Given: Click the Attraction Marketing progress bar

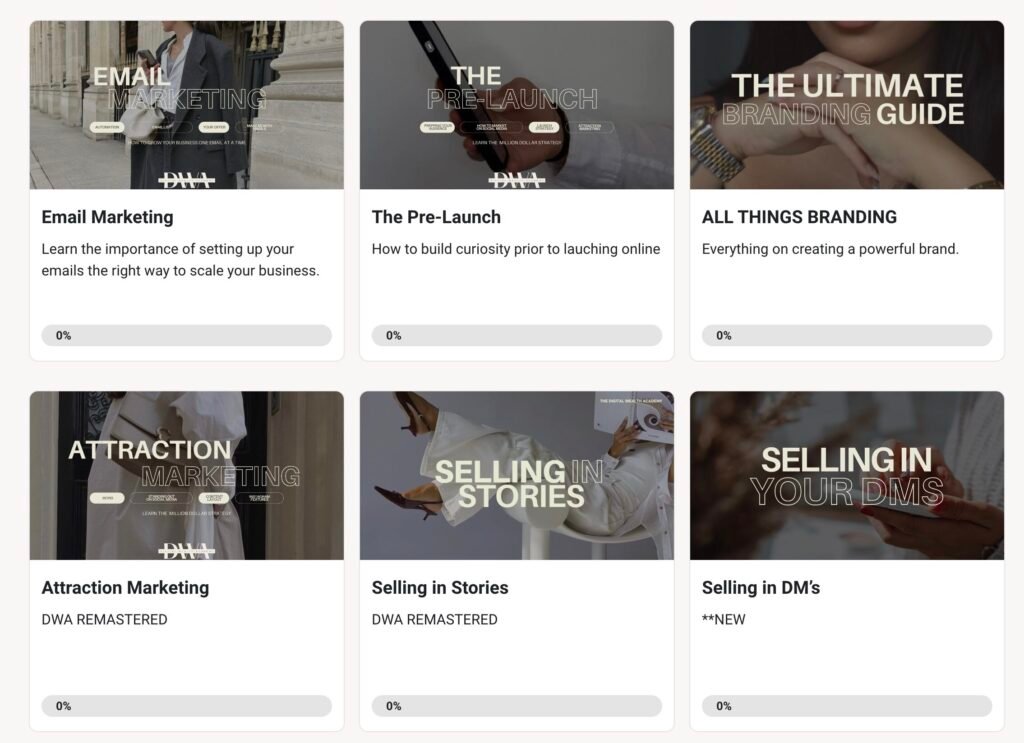Looking at the screenshot, I should (x=187, y=706).
